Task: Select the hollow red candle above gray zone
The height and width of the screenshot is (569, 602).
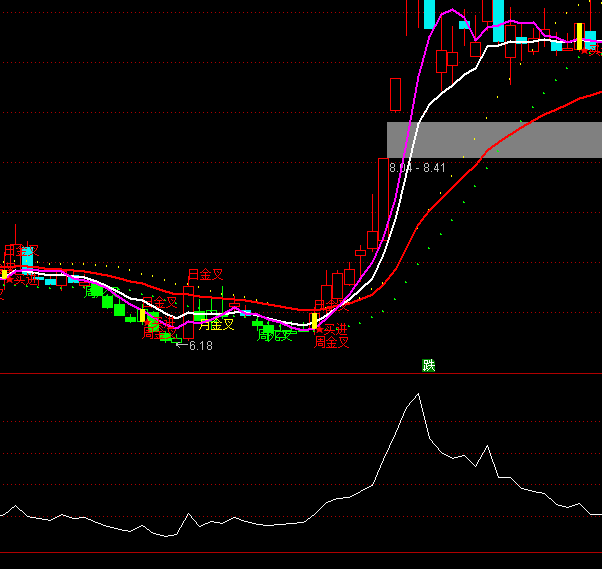Action: [x=395, y=94]
